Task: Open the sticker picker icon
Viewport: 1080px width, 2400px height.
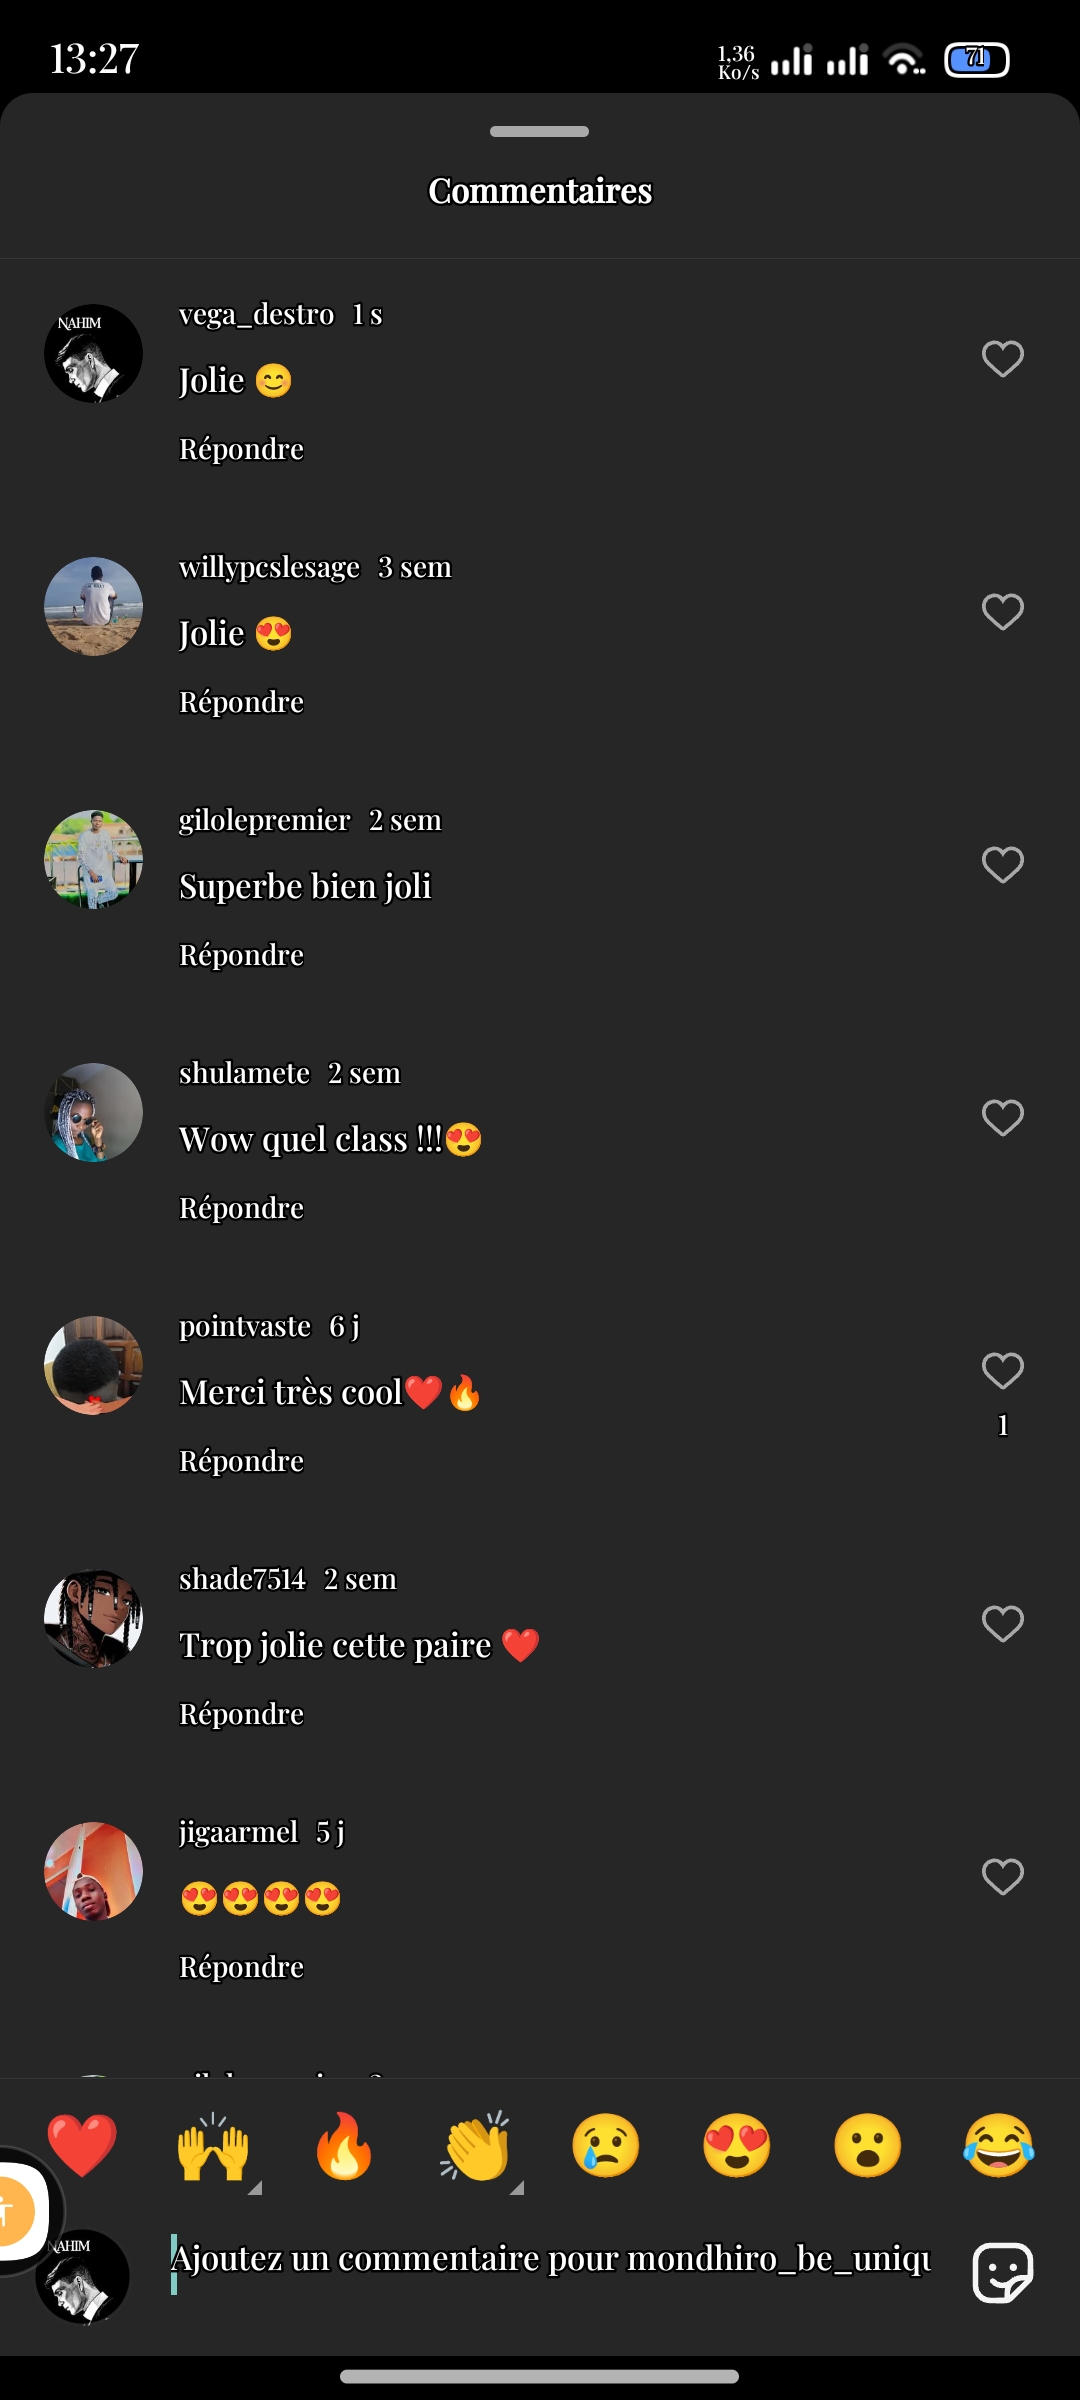Action: [1003, 2272]
